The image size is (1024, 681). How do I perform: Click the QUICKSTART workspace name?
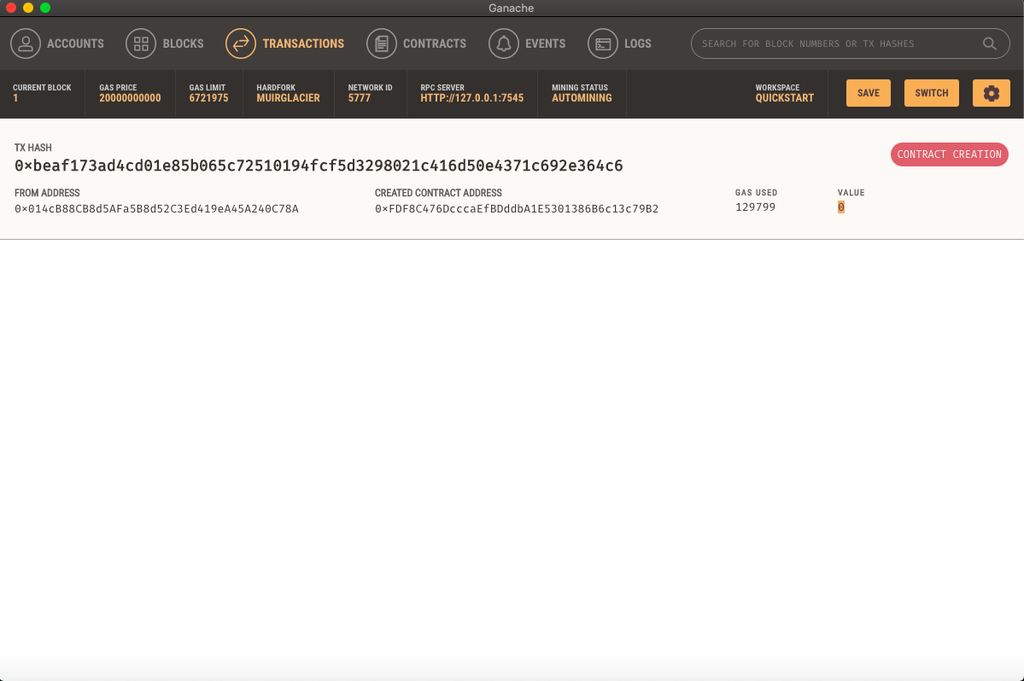coord(784,98)
